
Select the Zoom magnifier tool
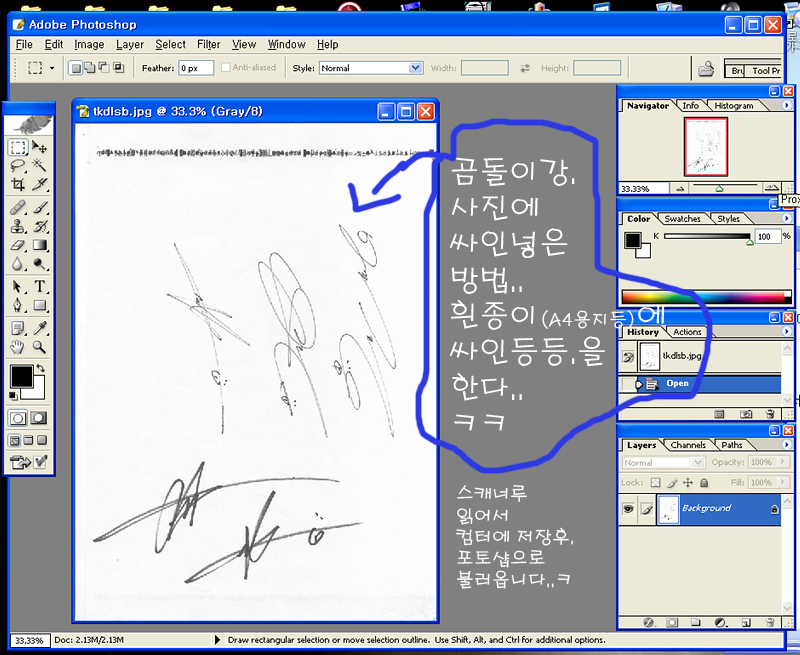pyautogui.click(x=40, y=347)
